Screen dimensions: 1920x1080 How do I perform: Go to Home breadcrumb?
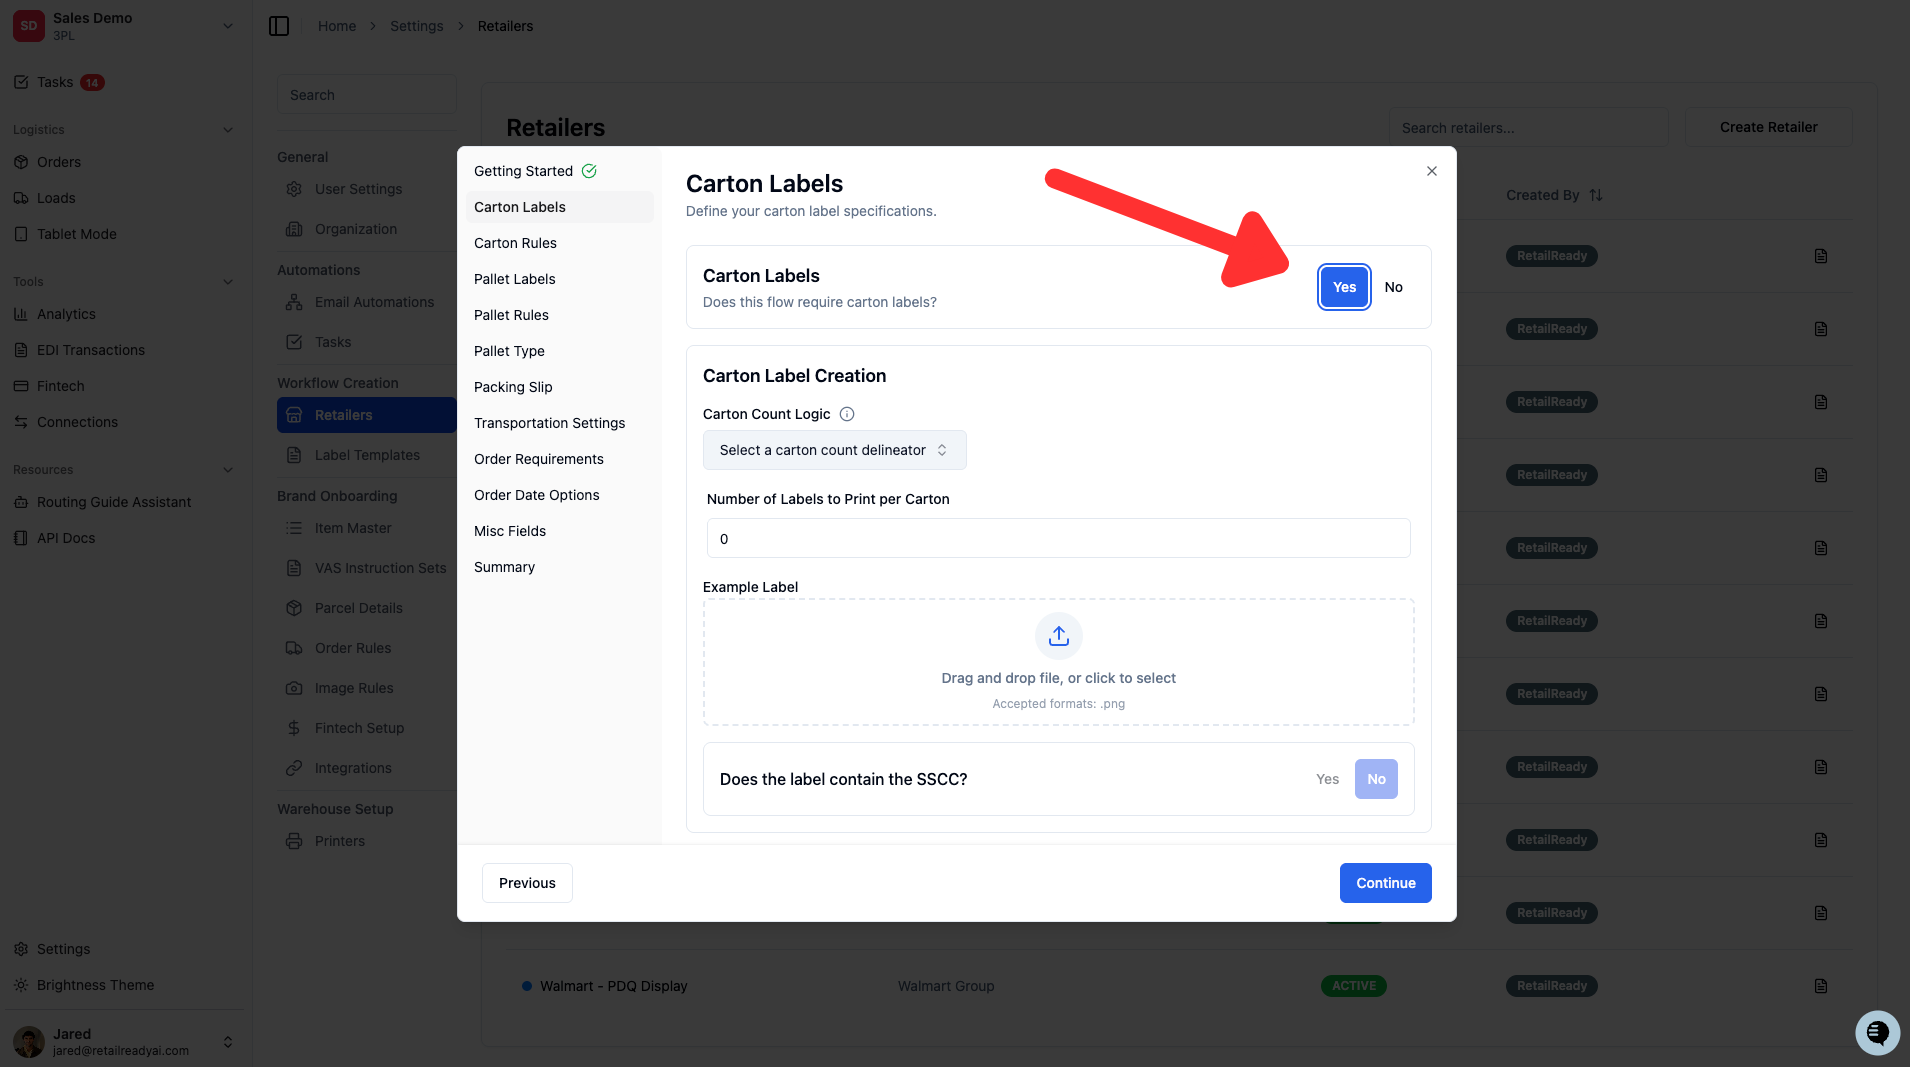(337, 26)
